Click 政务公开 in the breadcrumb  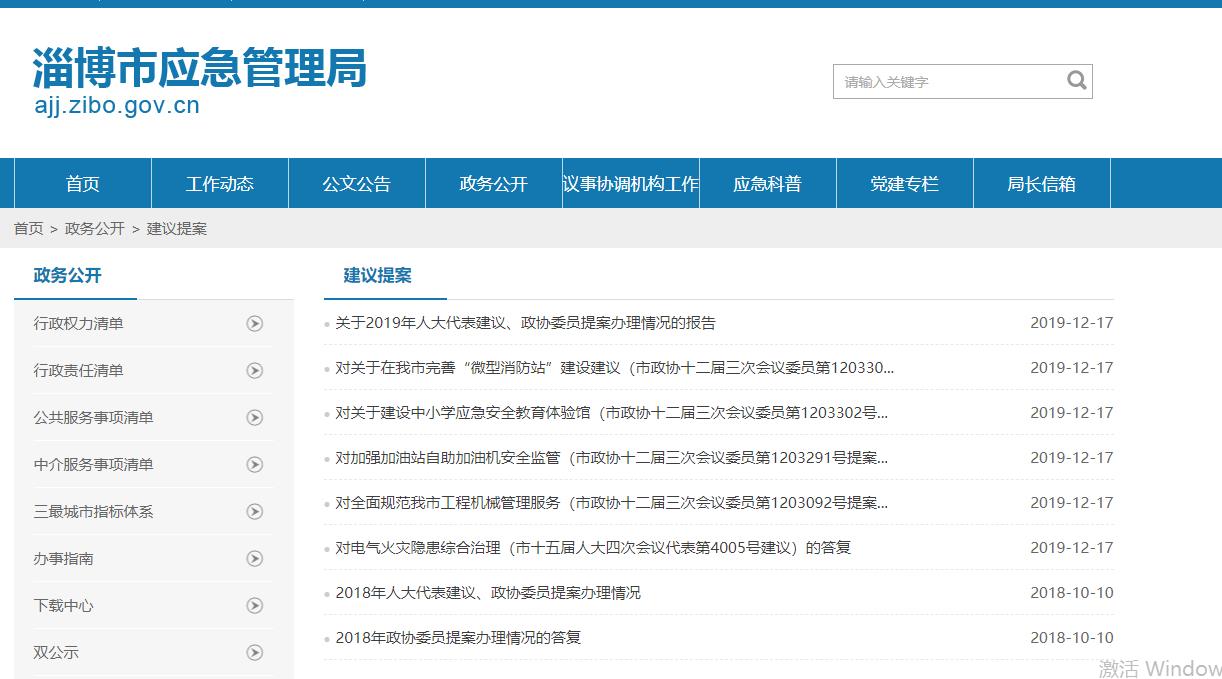click(95, 228)
